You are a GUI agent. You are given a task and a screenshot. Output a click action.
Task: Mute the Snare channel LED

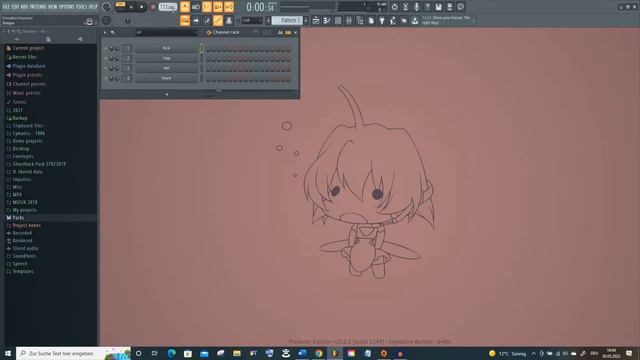(x=106, y=78)
